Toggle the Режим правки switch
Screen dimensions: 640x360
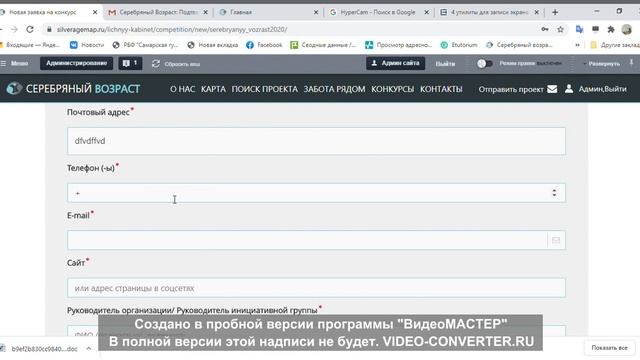click(x=484, y=64)
